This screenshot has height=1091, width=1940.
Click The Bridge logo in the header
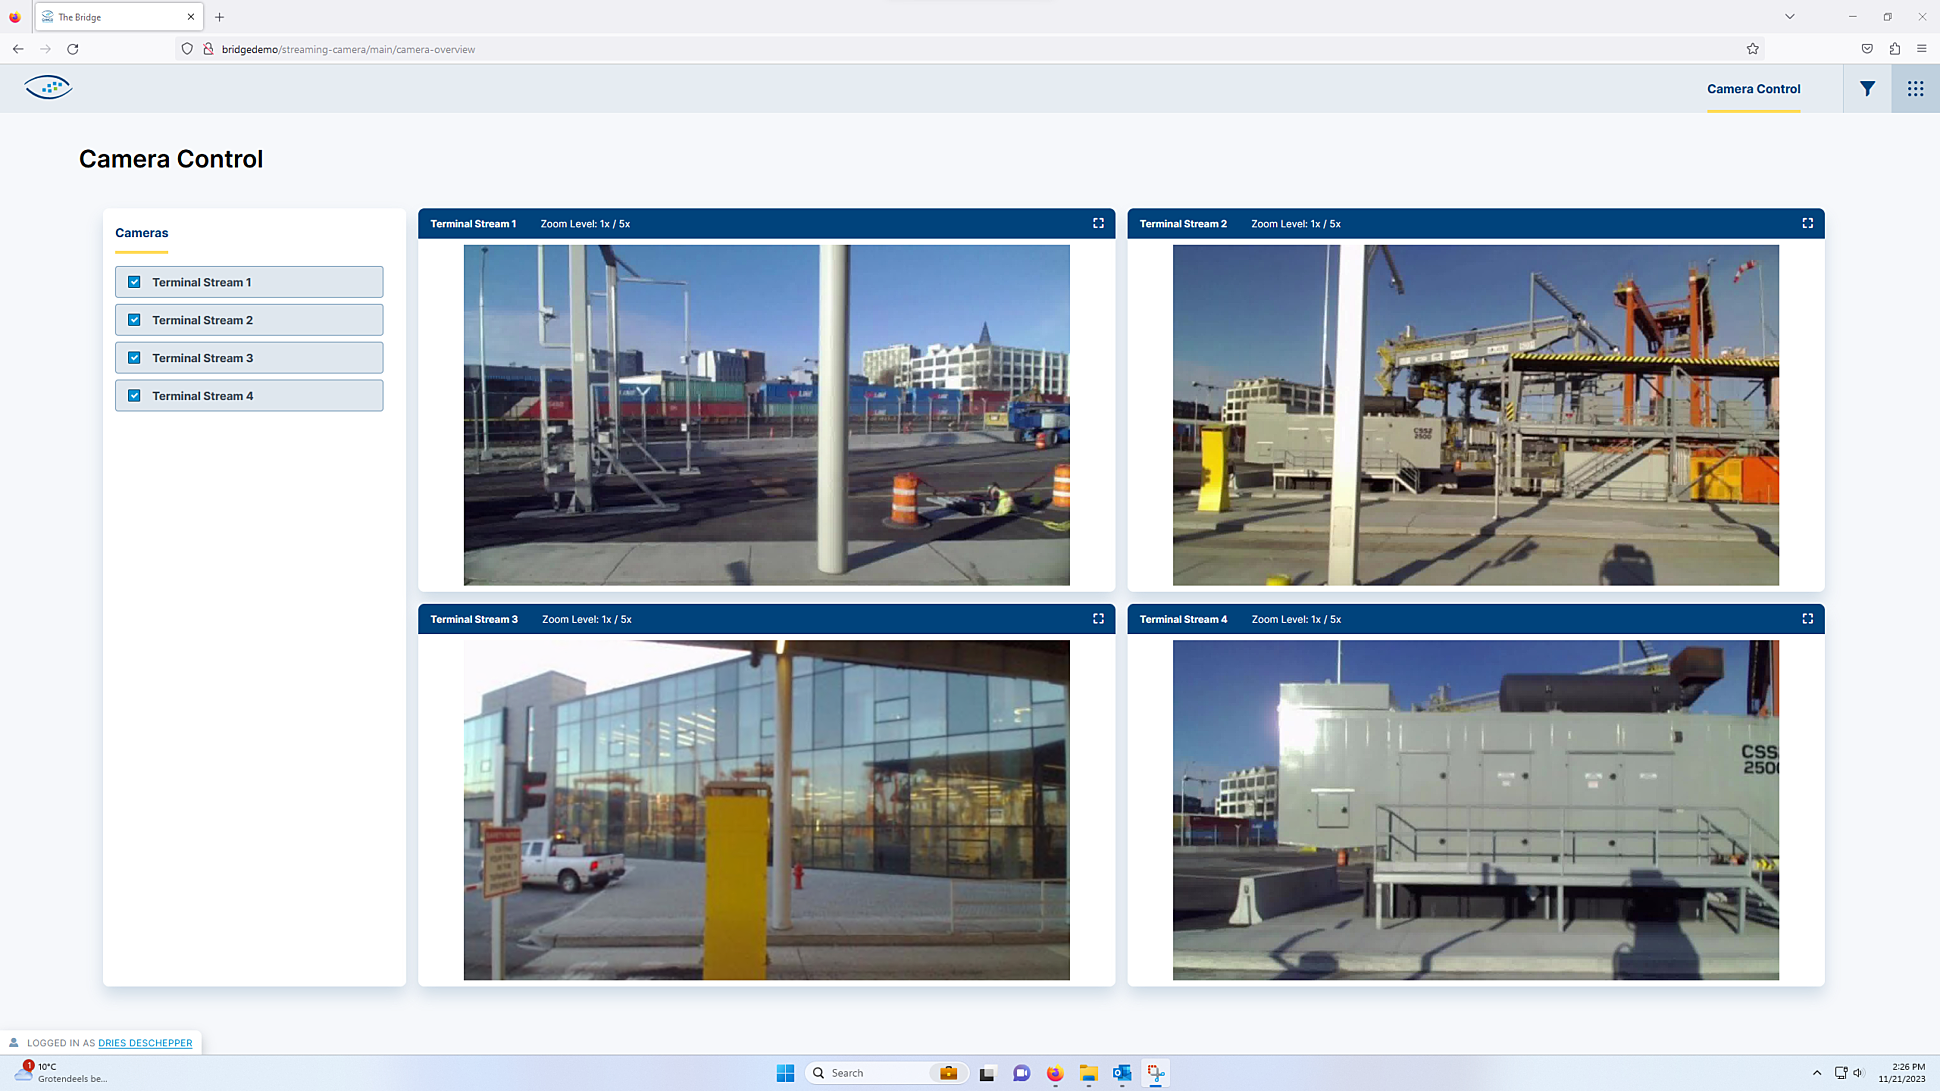[x=49, y=87]
